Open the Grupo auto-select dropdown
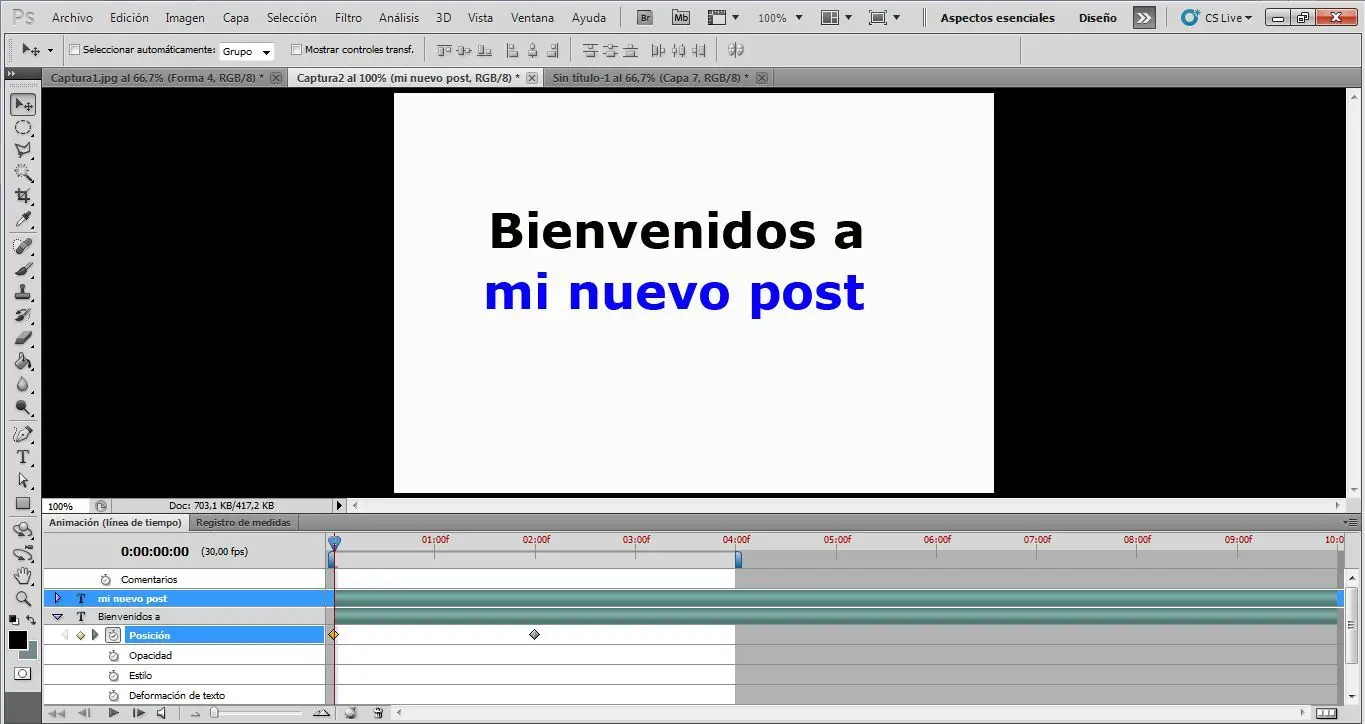 click(x=247, y=51)
